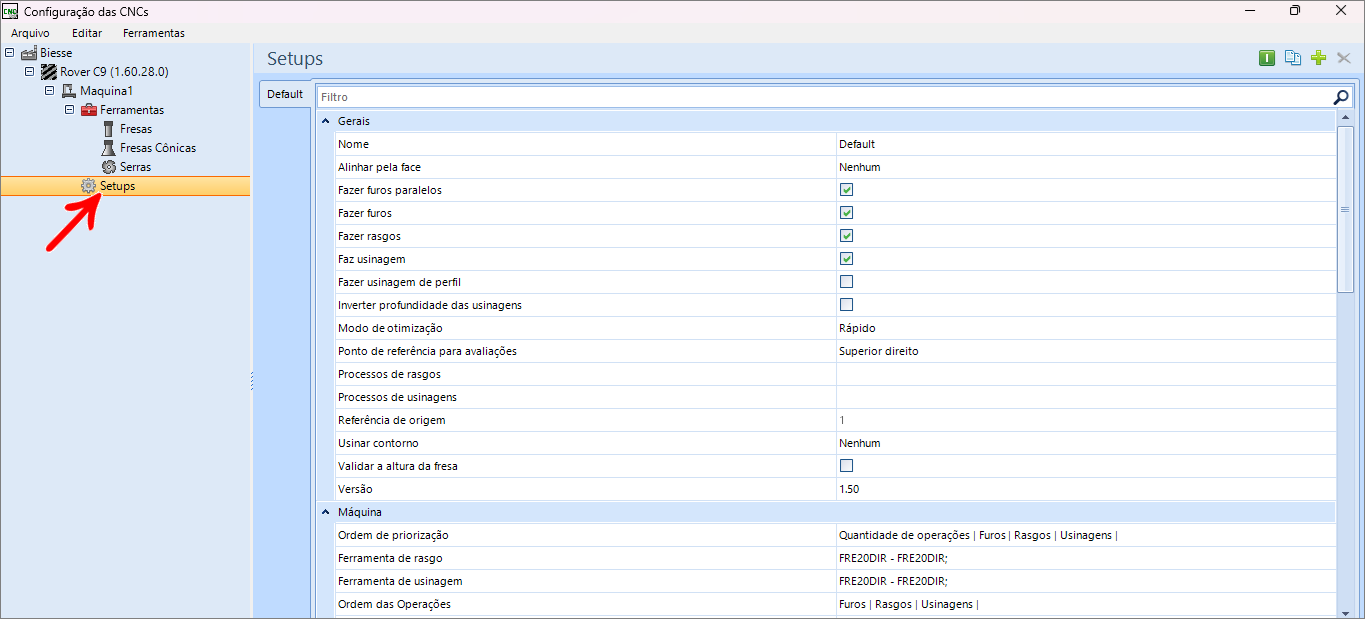Click the green add setup plus icon
Viewport: 1365px width, 619px height.
click(1318, 58)
